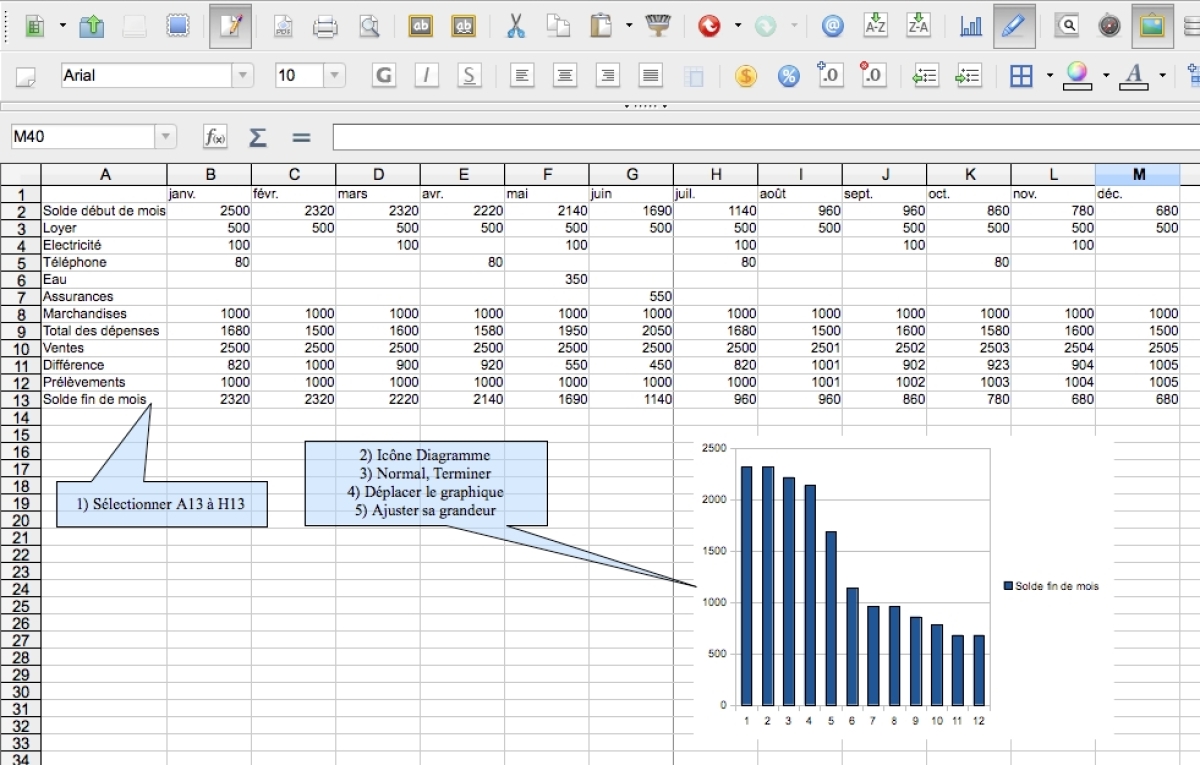
Task: Expand the font name dropdown
Action: (x=243, y=75)
